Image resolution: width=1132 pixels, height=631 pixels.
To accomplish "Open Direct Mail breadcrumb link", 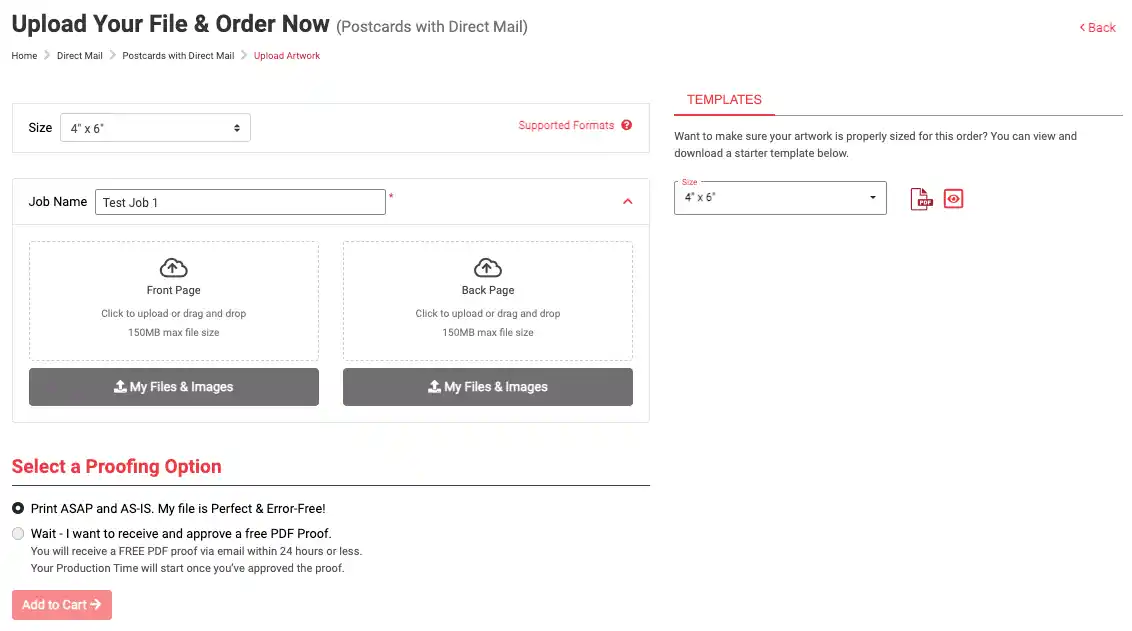I will [x=79, y=56].
